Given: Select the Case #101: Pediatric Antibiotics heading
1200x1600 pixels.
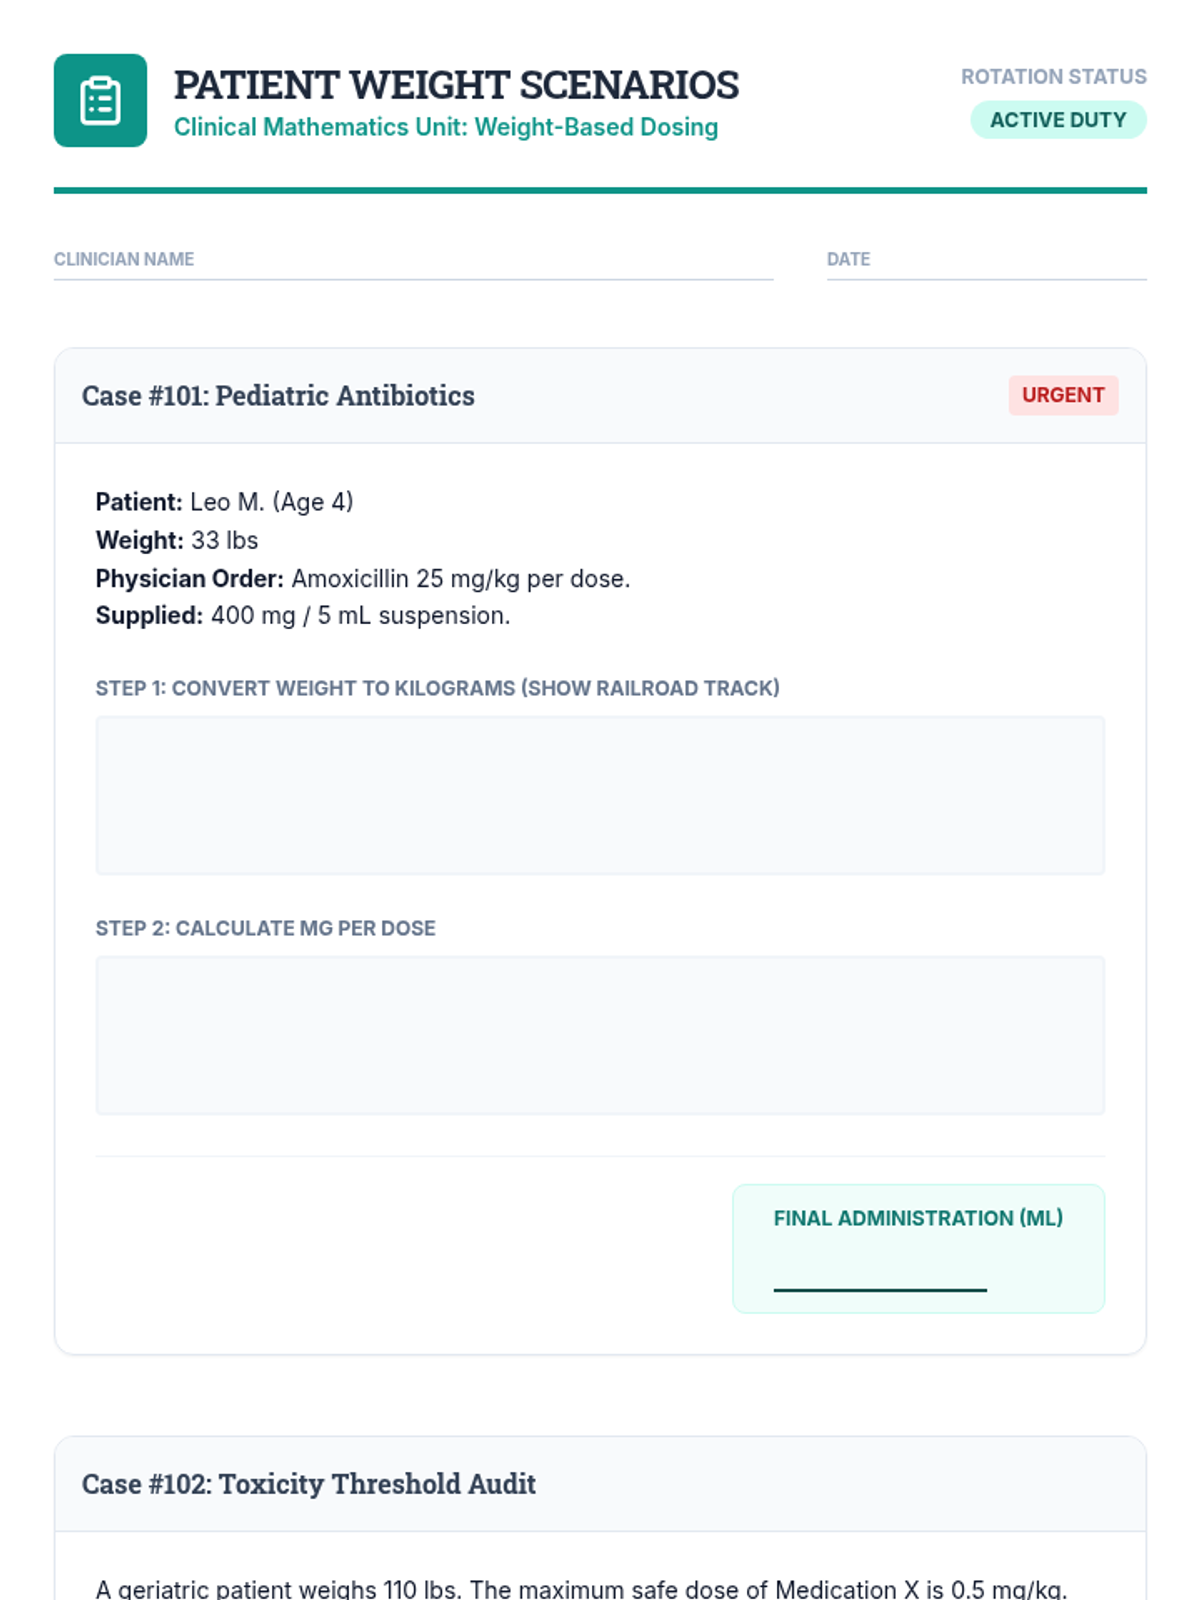Looking at the screenshot, I should click(278, 396).
